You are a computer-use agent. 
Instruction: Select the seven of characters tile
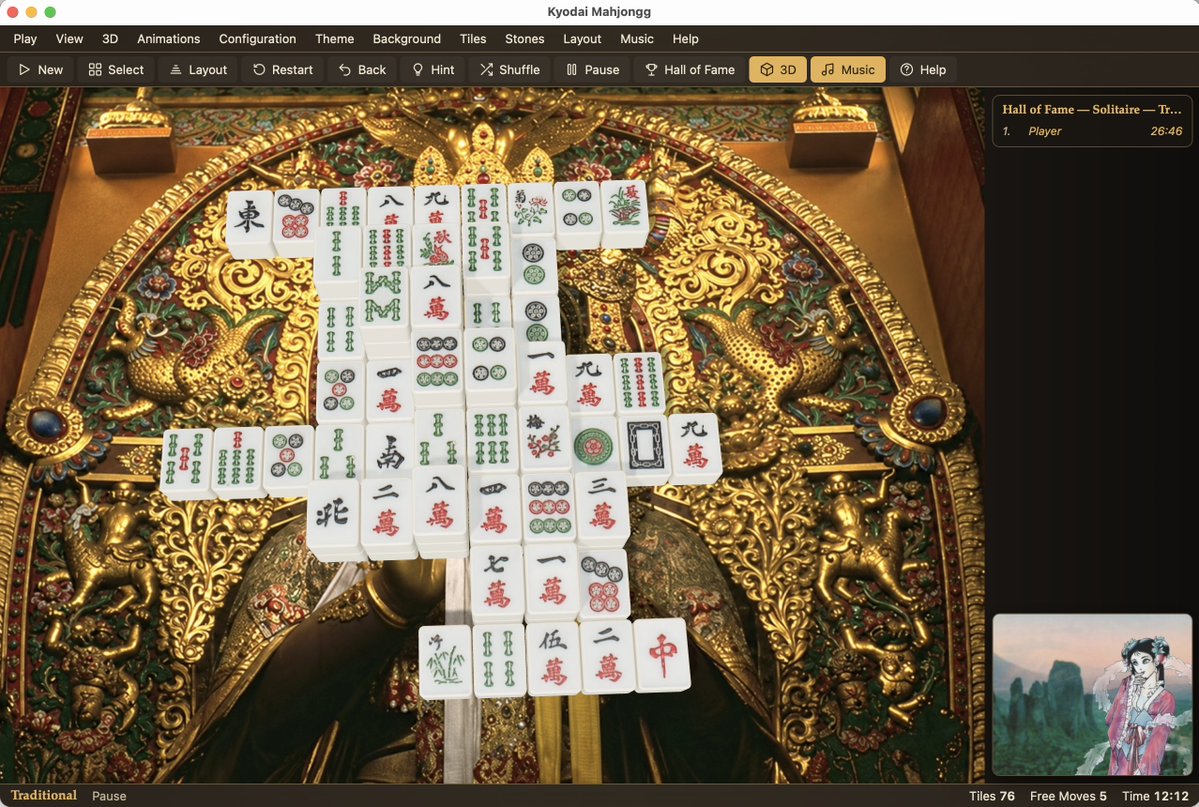pos(497,580)
